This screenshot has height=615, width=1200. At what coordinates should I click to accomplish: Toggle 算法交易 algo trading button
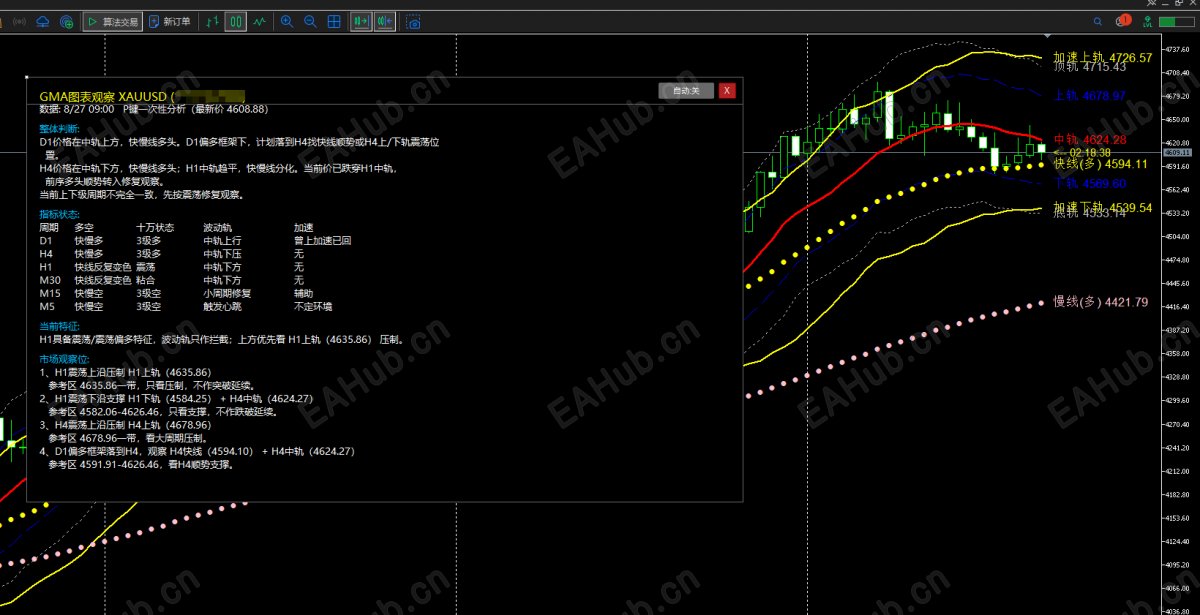tap(113, 21)
